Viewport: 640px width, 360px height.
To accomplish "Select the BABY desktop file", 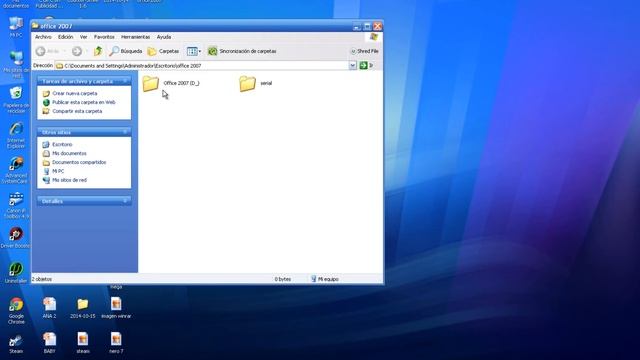I will (x=49, y=343).
